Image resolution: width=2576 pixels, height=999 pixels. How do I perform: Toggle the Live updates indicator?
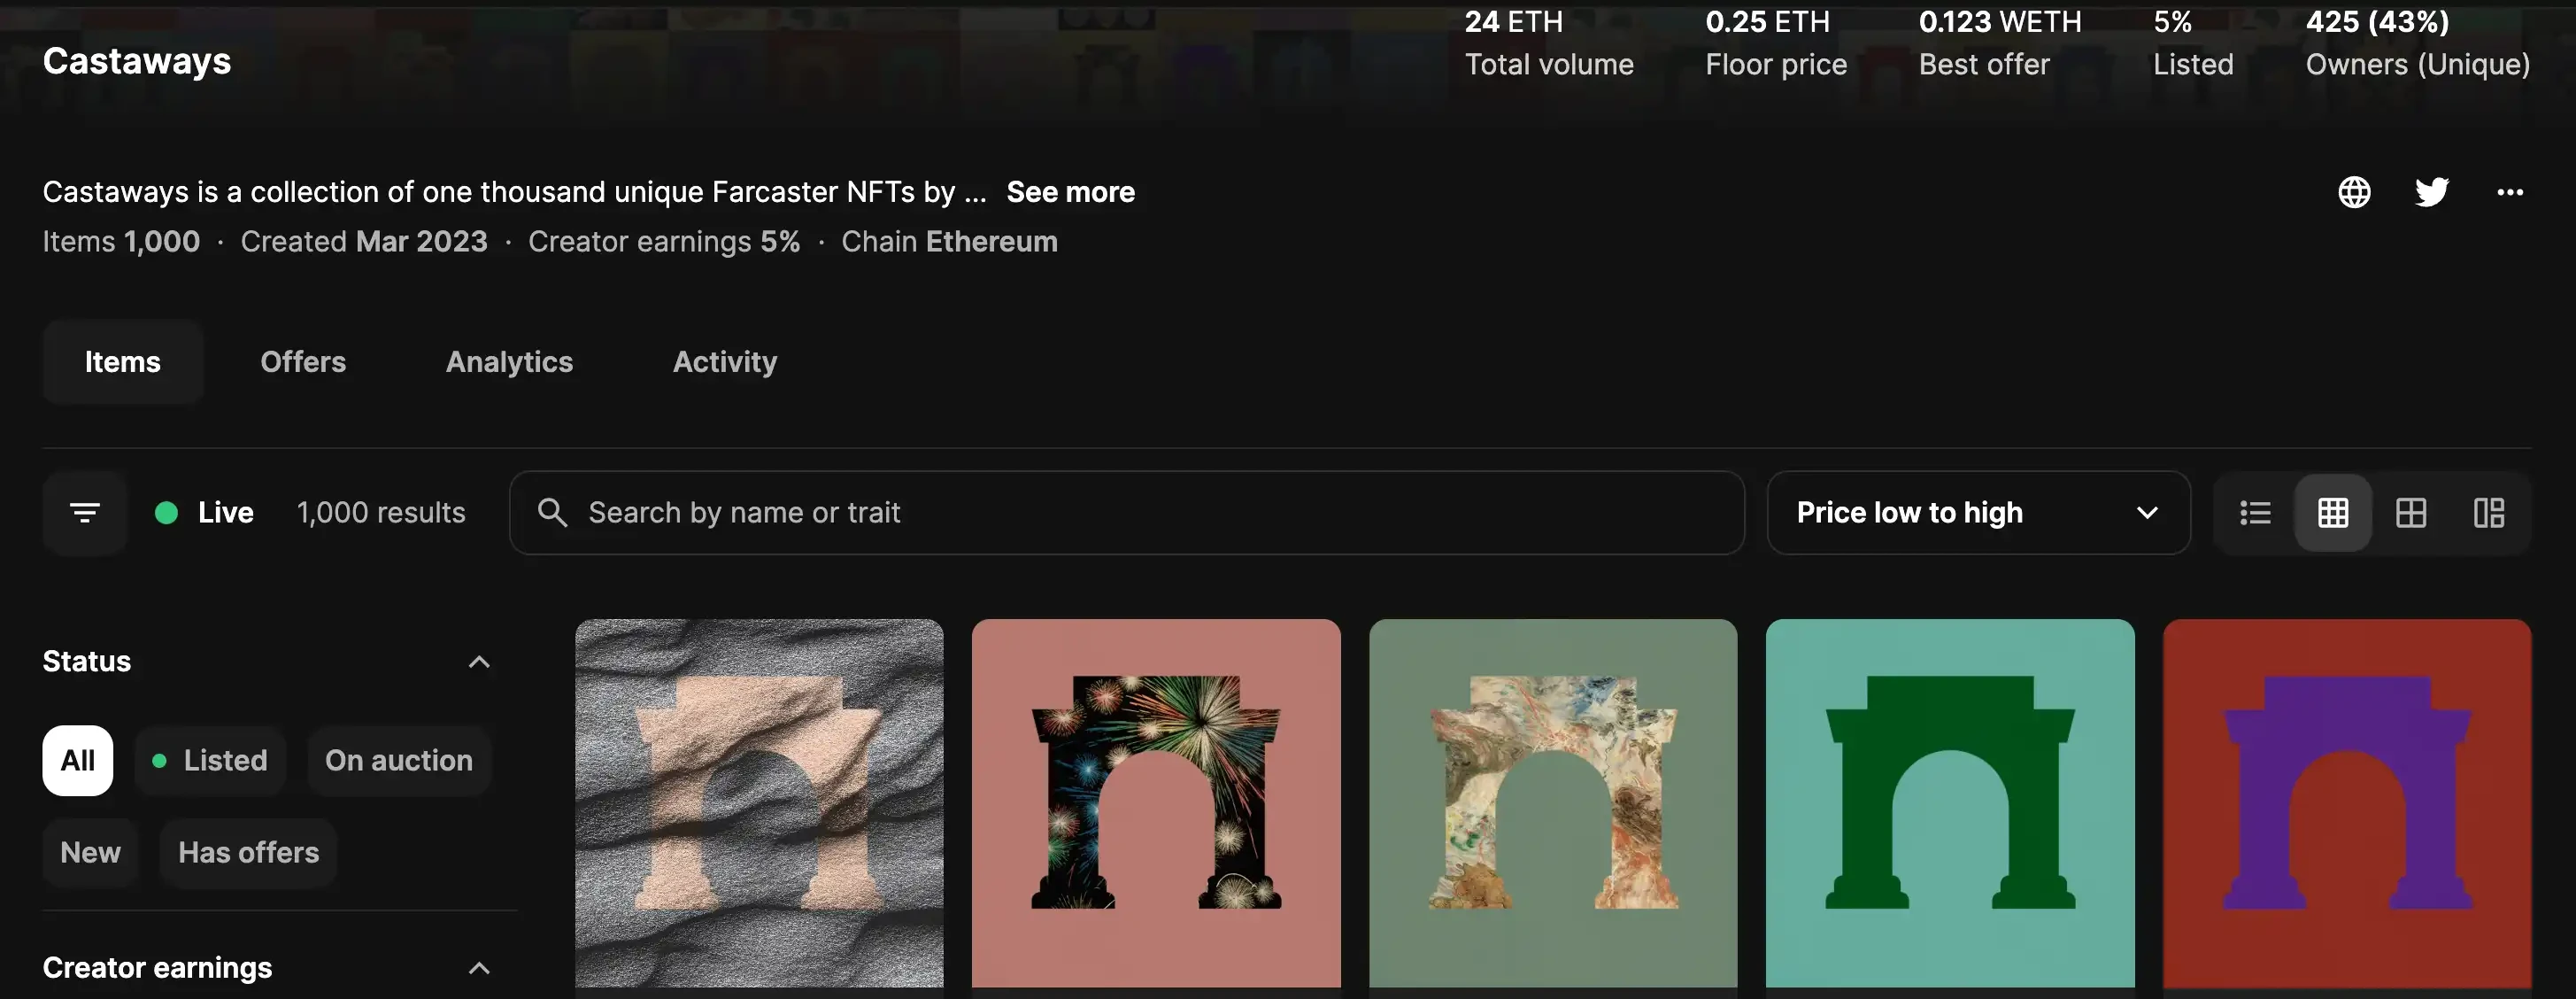pyautogui.click(x=205, y=513)
